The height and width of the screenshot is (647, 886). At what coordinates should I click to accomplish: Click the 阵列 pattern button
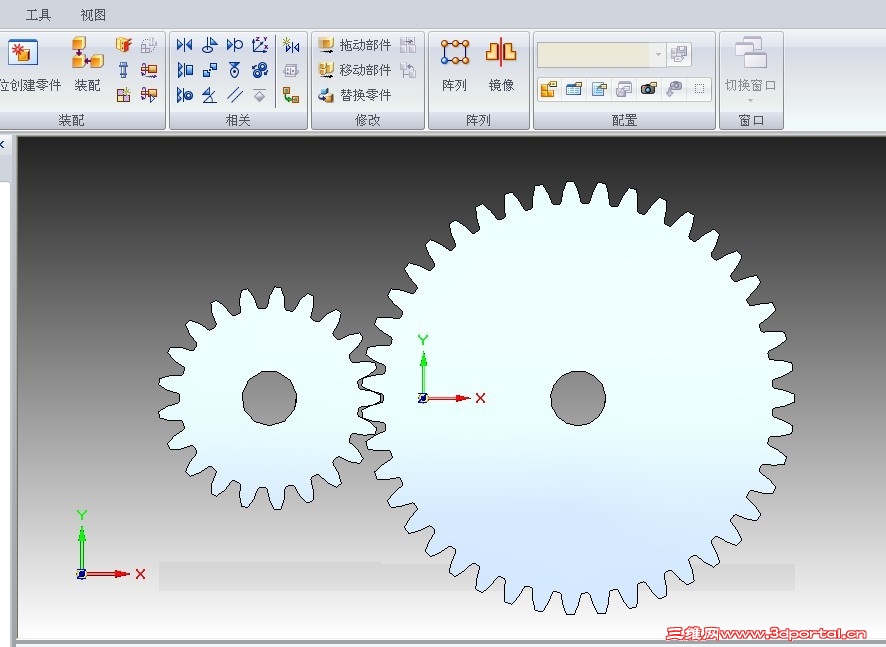[x=454, y=65]
